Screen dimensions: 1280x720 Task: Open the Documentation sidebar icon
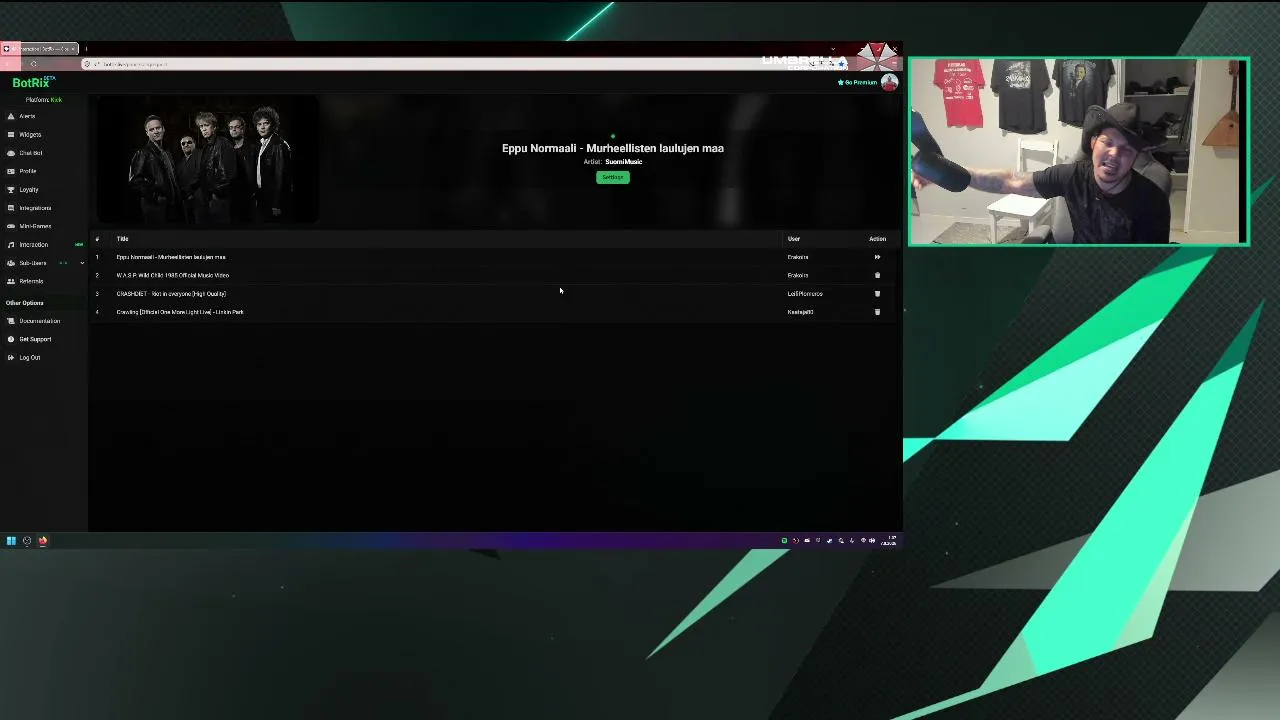click(x=11, y=321)
